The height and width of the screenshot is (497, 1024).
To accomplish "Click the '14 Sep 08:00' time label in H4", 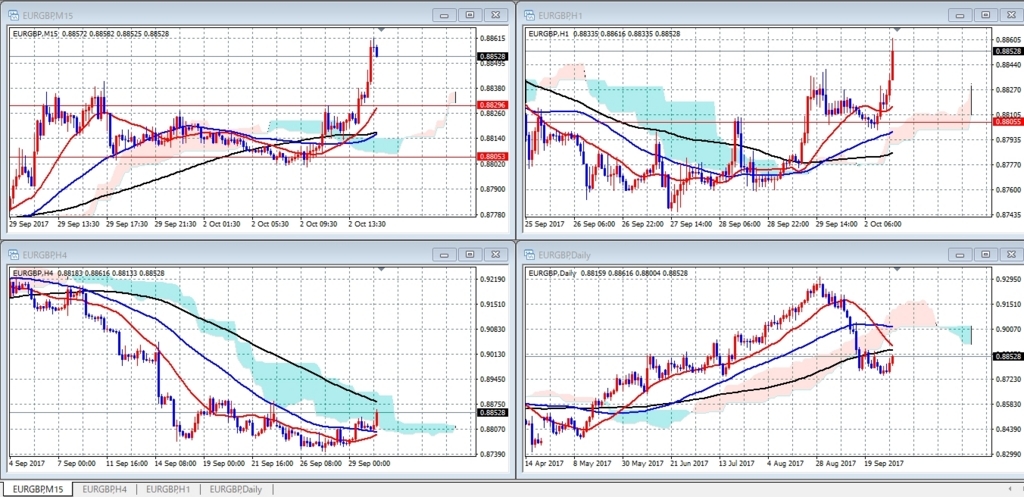I will coord(175,463).
